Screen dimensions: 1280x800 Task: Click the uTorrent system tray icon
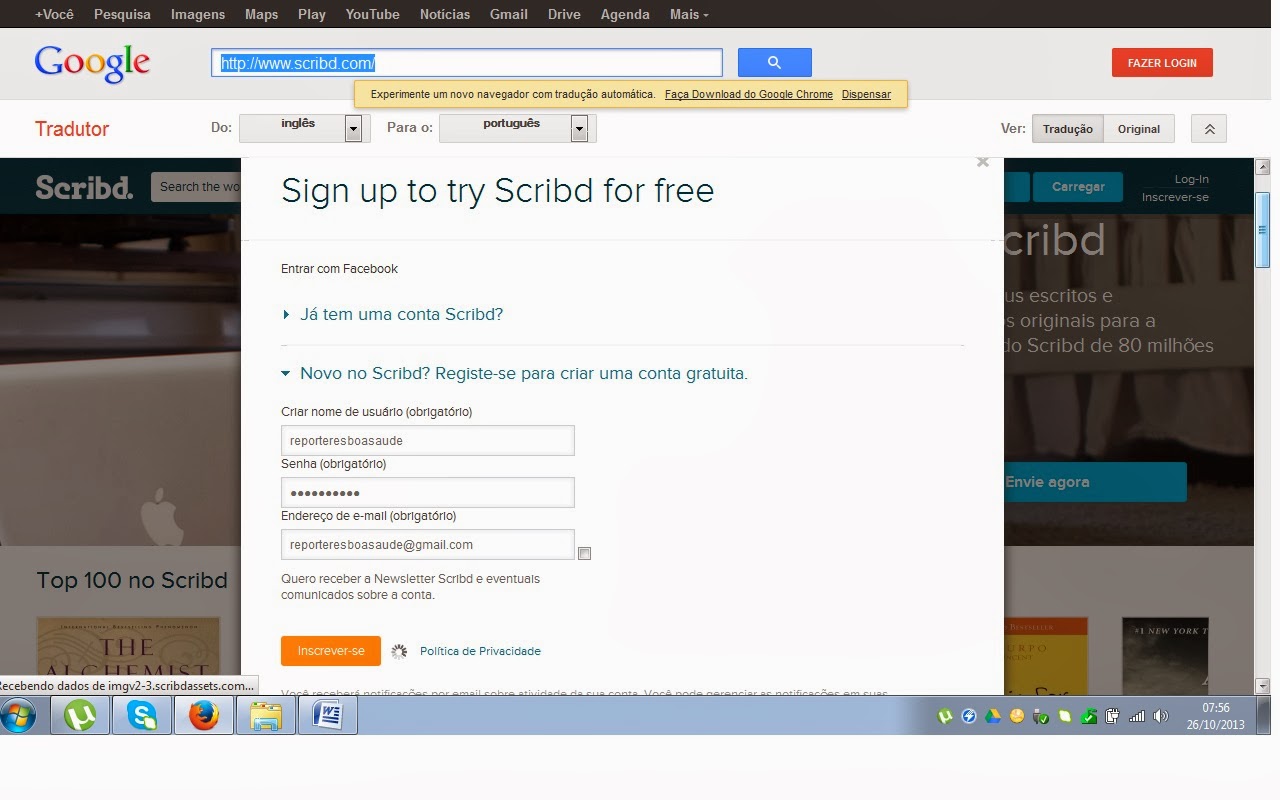(945, 716)
